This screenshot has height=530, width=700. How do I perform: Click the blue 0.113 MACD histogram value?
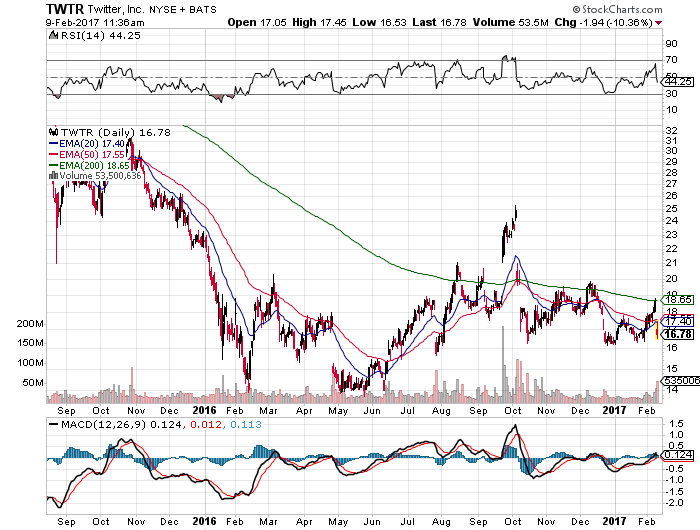[x=246, y=425]
